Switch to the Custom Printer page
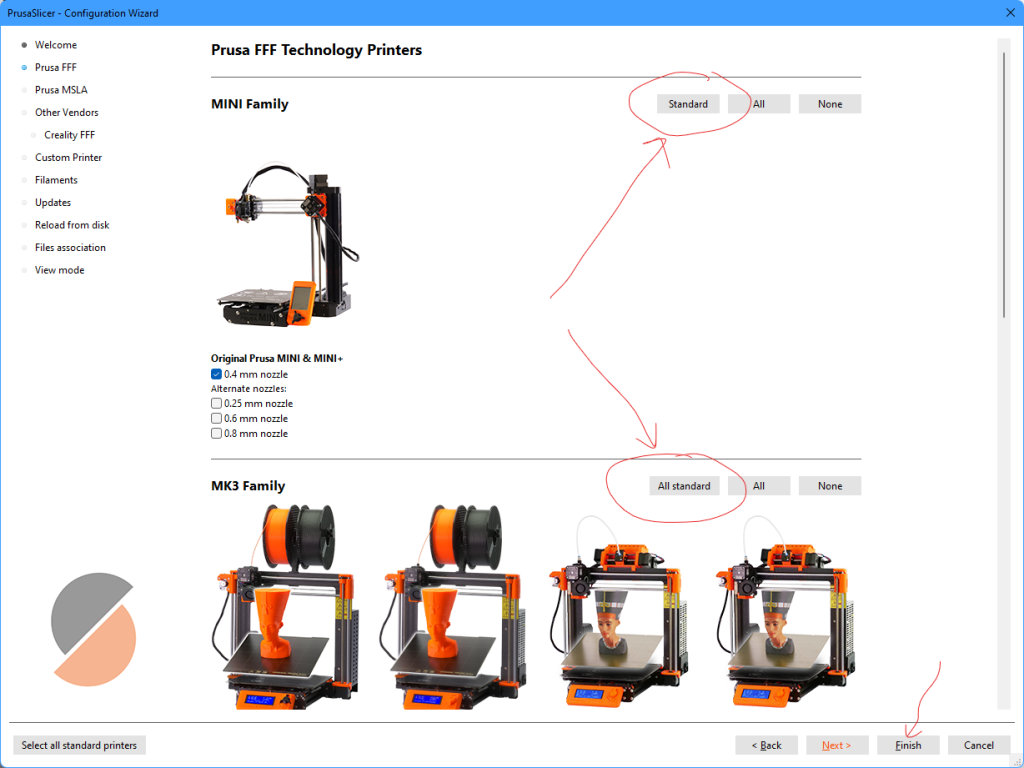The image size is (1024, 768). coord(68,158)
